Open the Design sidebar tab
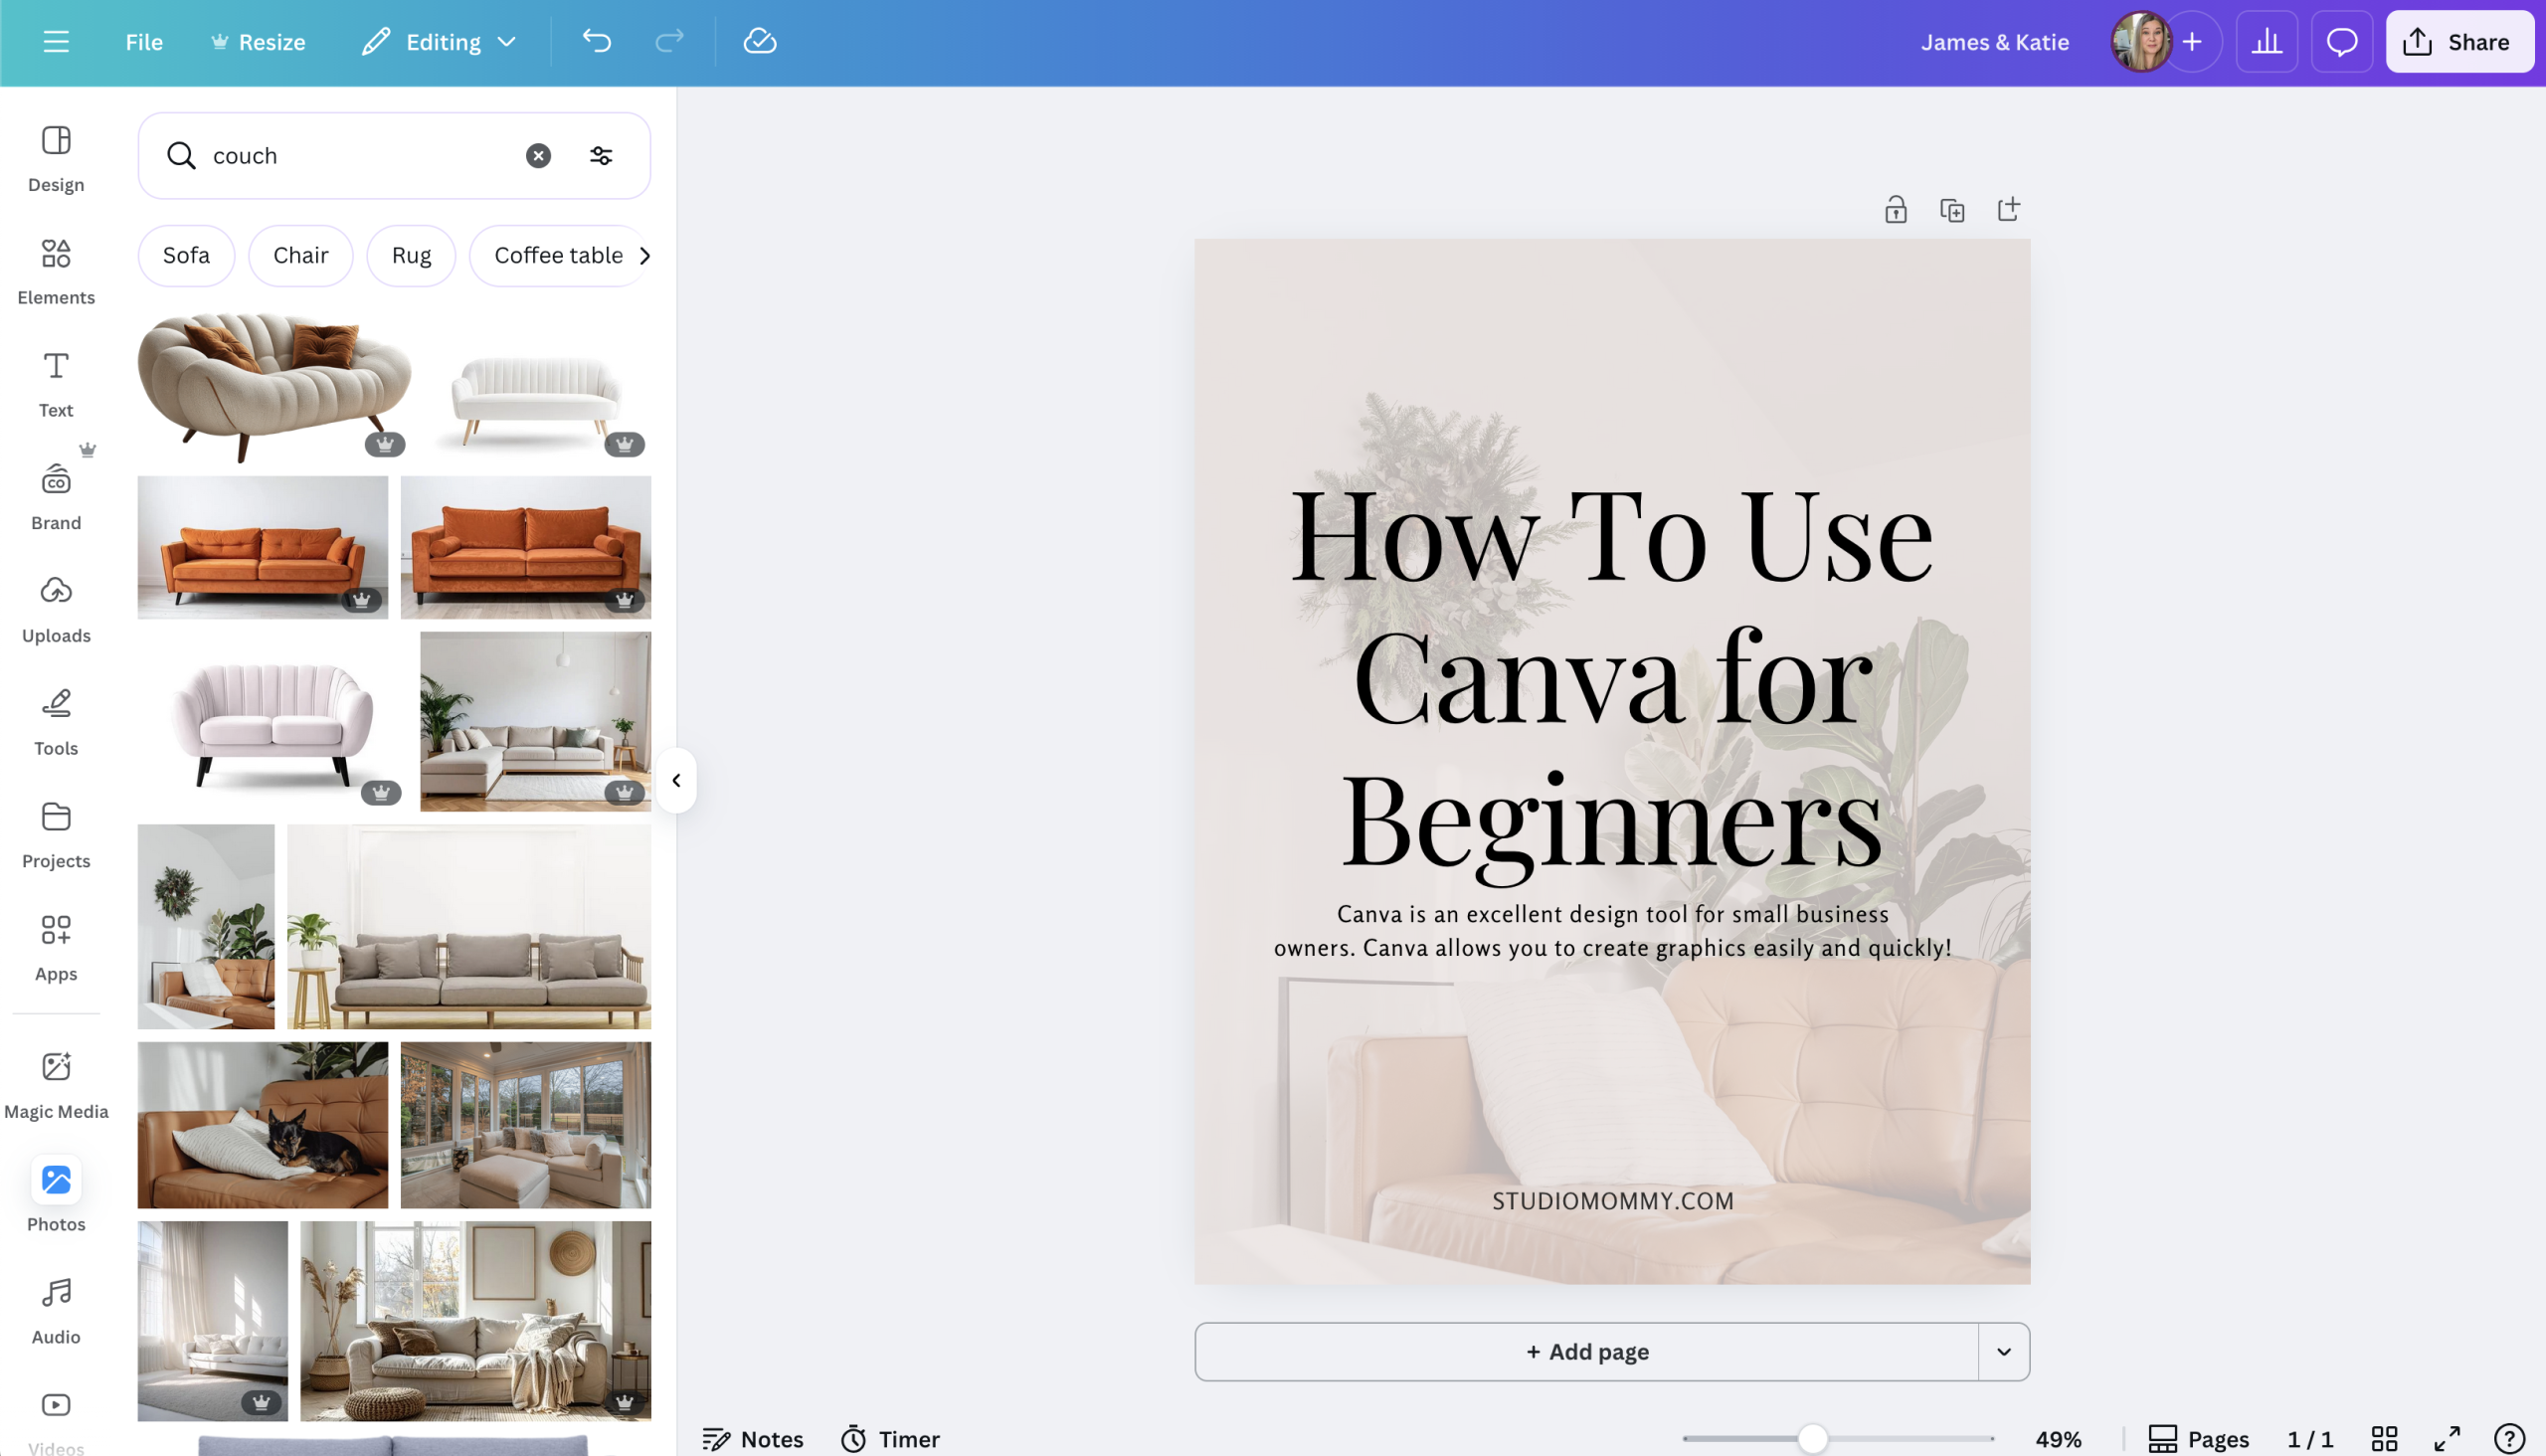This screenshot has width=2546, height=1456. [56, 159]
